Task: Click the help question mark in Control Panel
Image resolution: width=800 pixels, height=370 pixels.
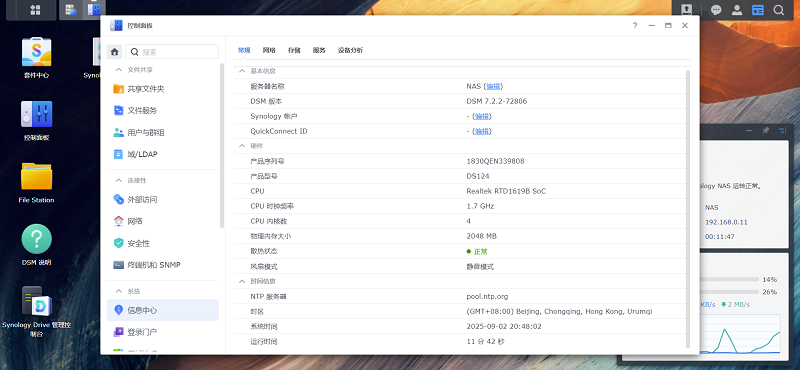Action: [635, 26]
